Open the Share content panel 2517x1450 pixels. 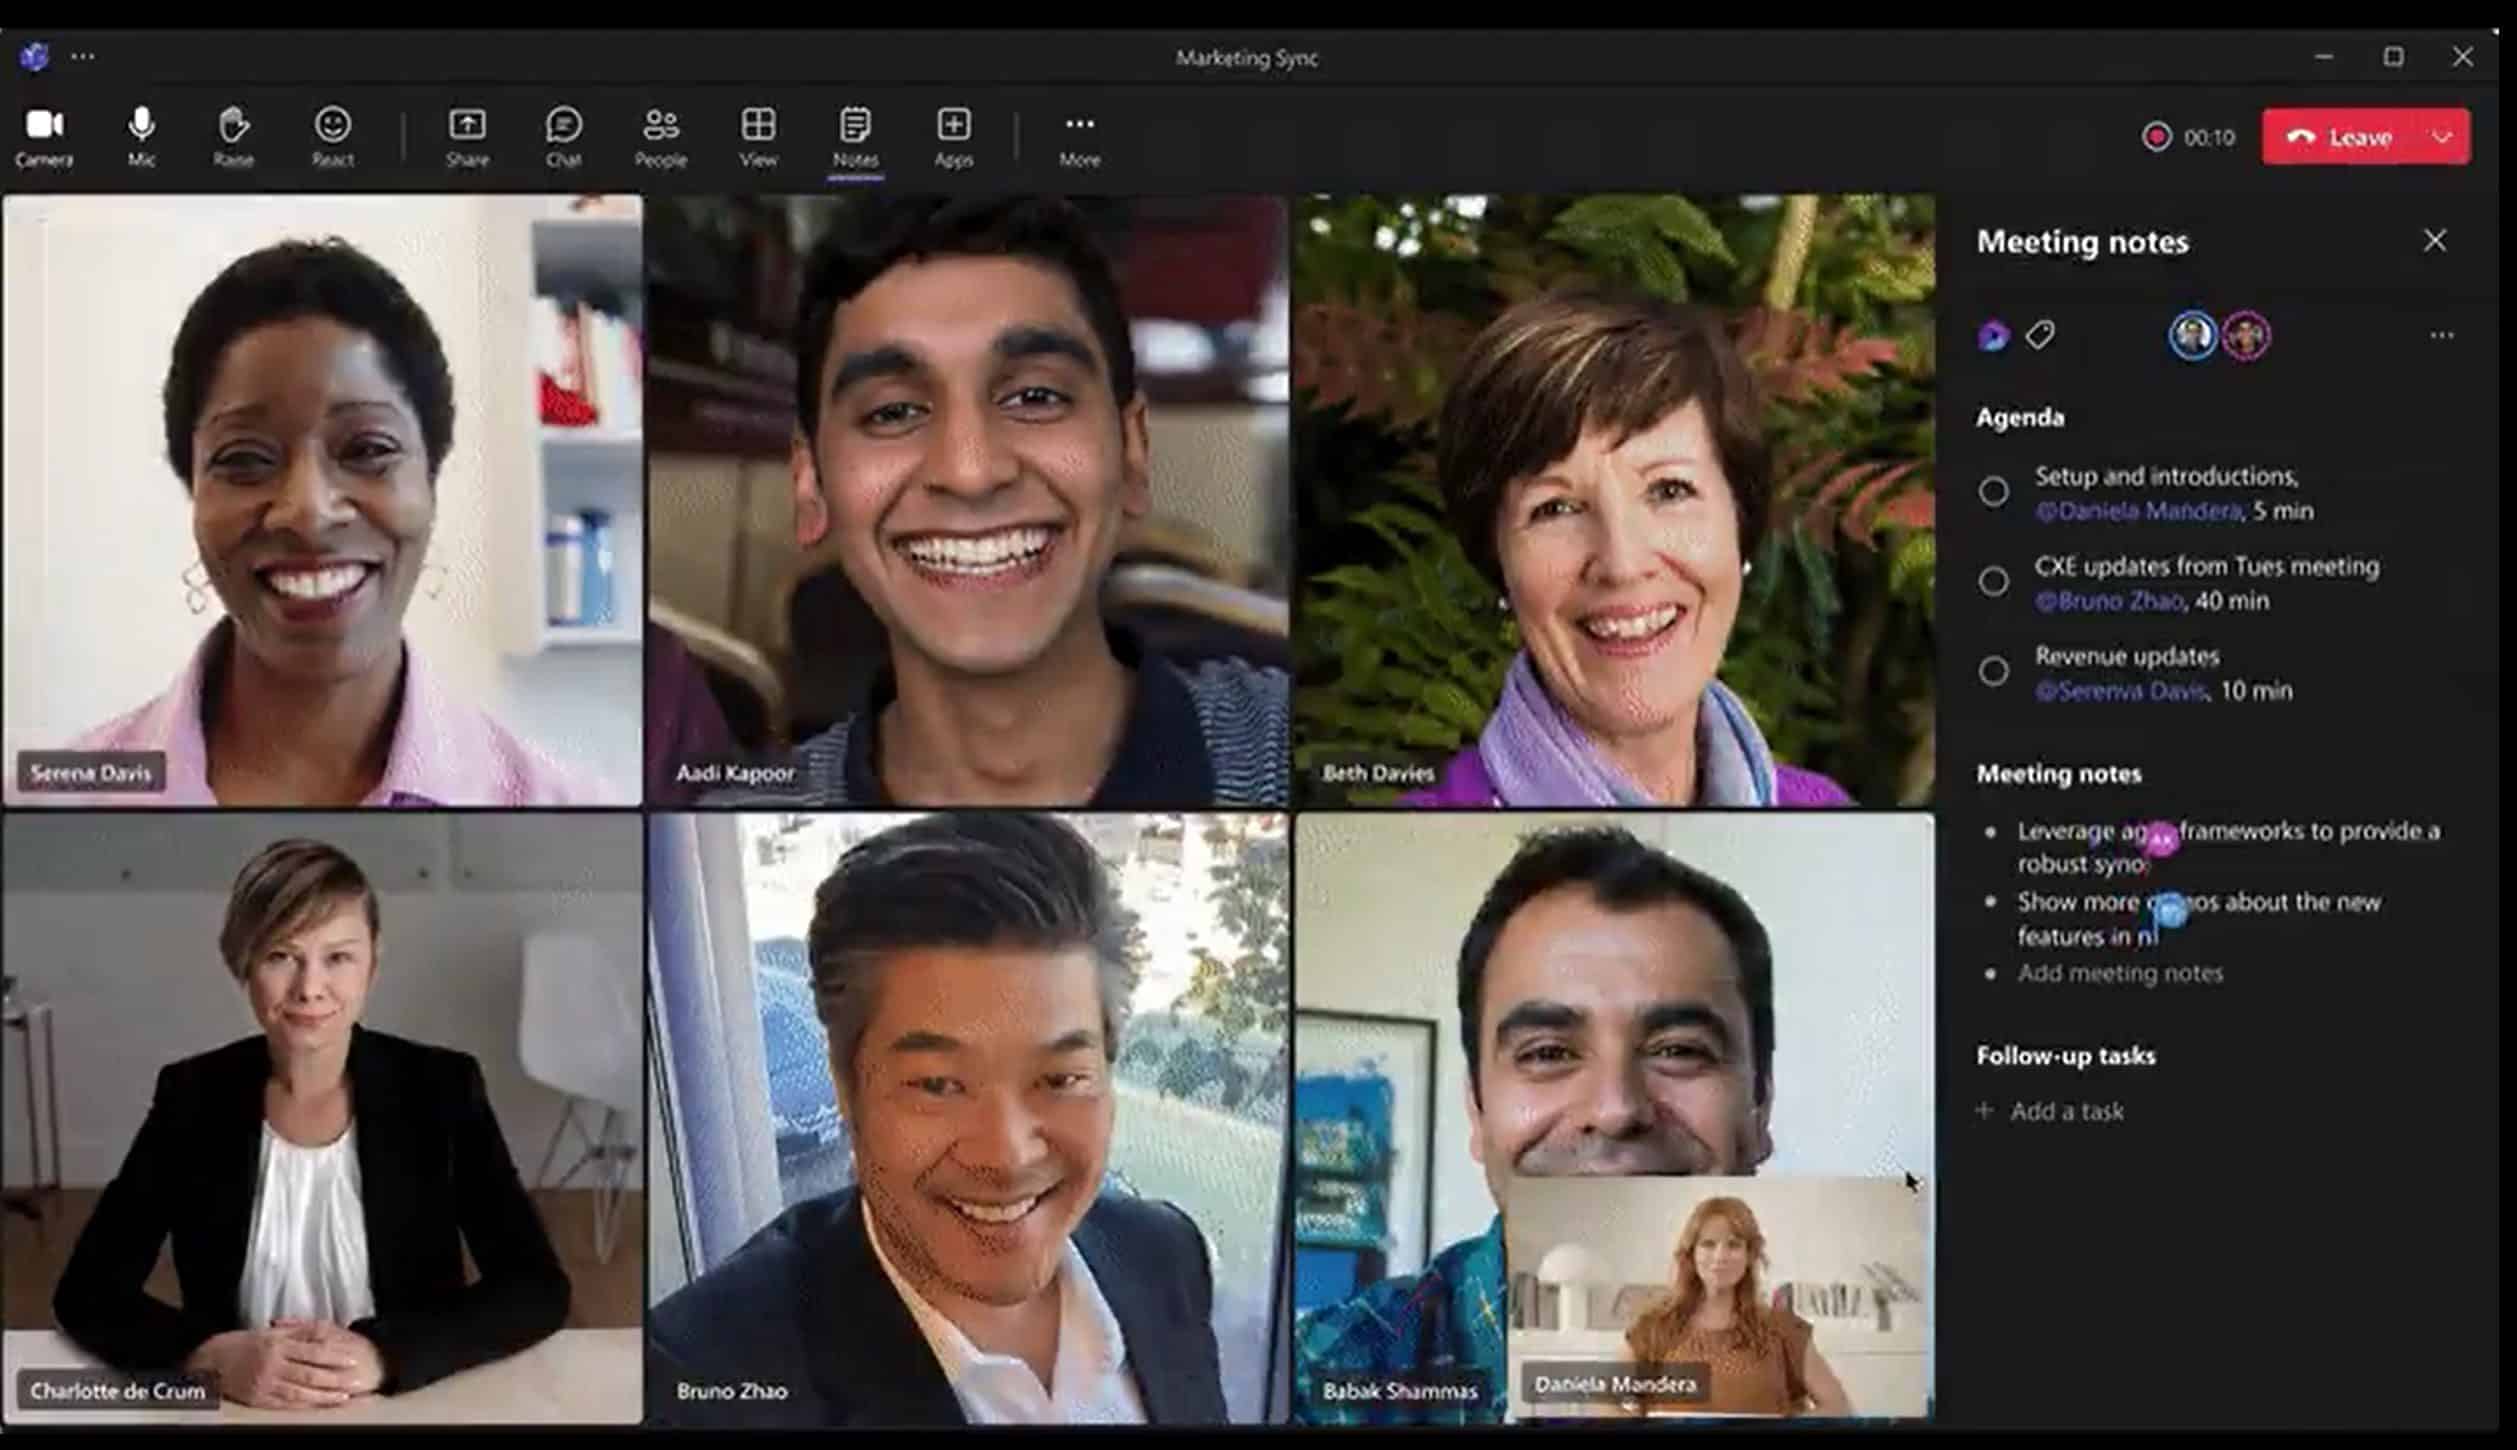tap(467, 137)
